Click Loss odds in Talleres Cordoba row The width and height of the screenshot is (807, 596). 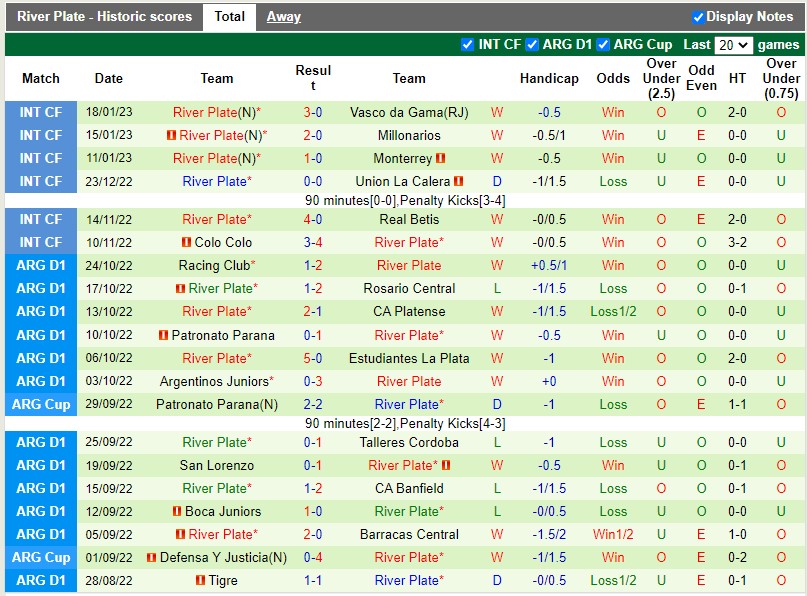[x=613, y=442]
